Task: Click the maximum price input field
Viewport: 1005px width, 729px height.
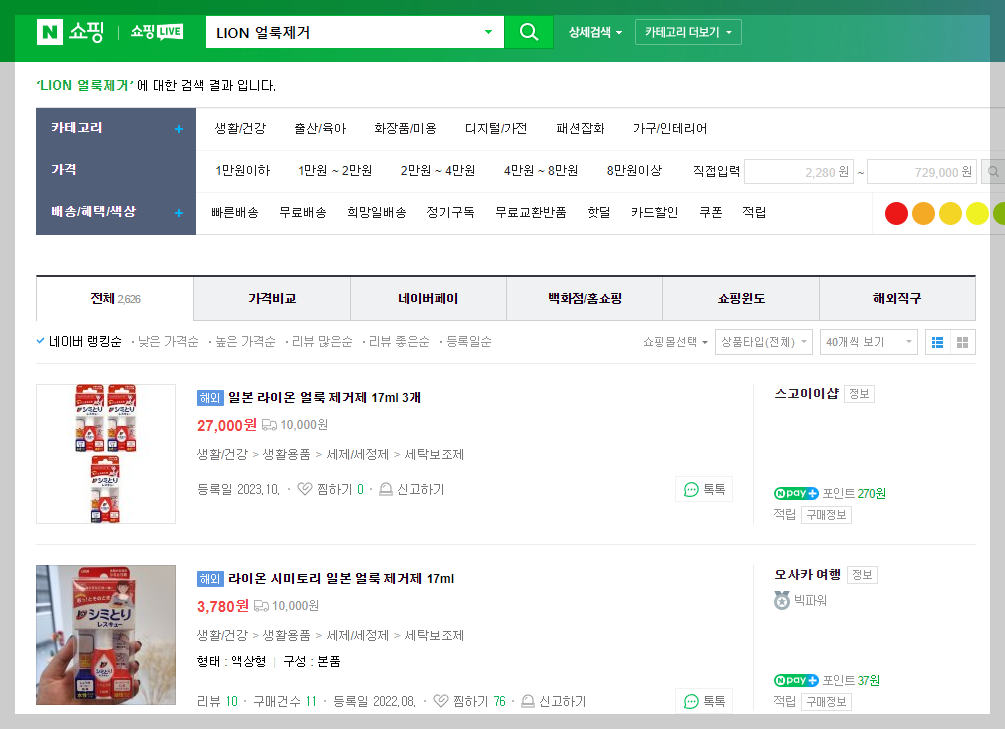Action: point(922,172)
